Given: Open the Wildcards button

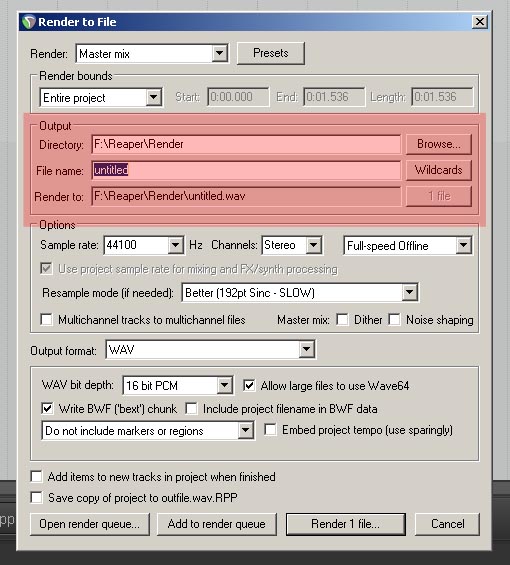Looking at the screenshot, I should pyautogui.click(x=439, y=170).
